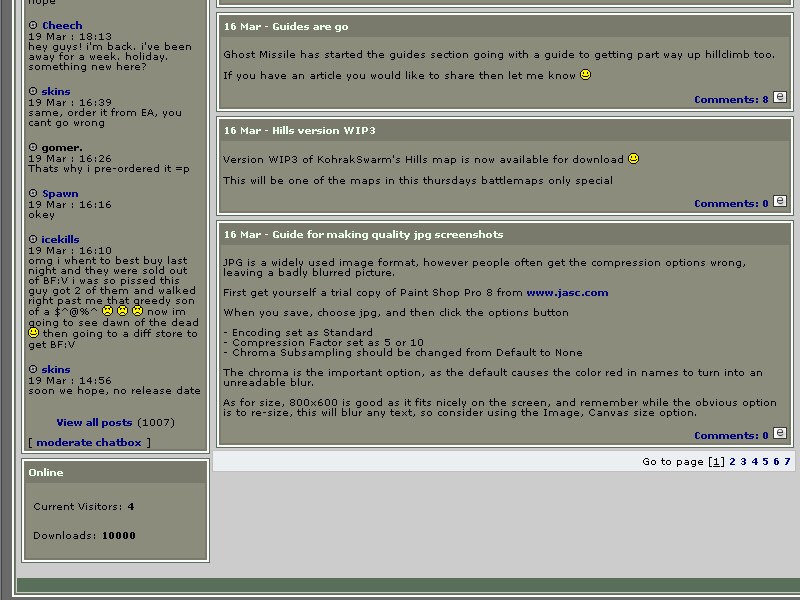Click yellow smiley before 'then going to a diff store'

point(34,333)
